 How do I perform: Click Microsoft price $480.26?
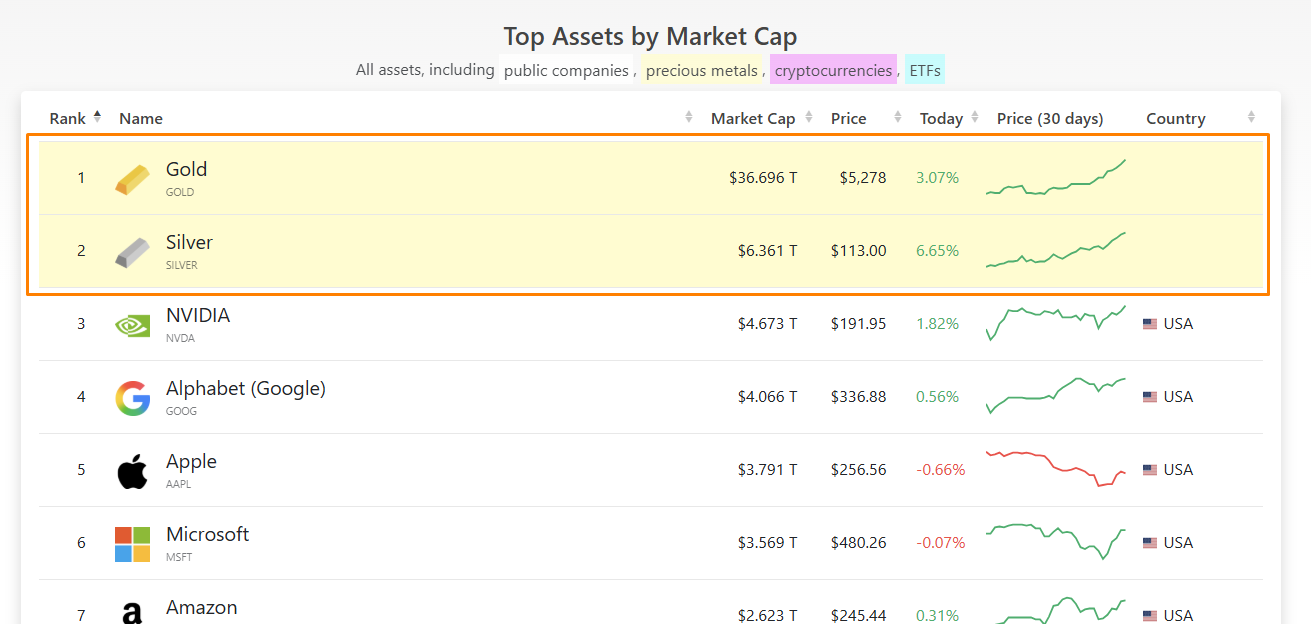point(858,543)
